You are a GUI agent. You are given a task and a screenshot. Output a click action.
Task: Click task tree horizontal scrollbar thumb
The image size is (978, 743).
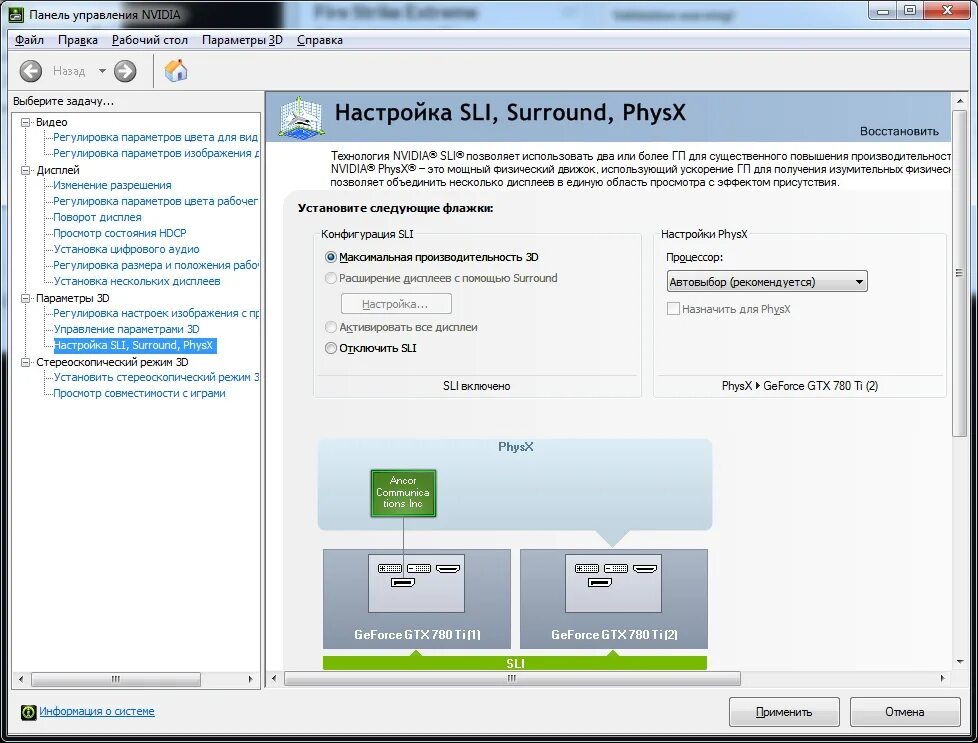[x=116, y=679]
